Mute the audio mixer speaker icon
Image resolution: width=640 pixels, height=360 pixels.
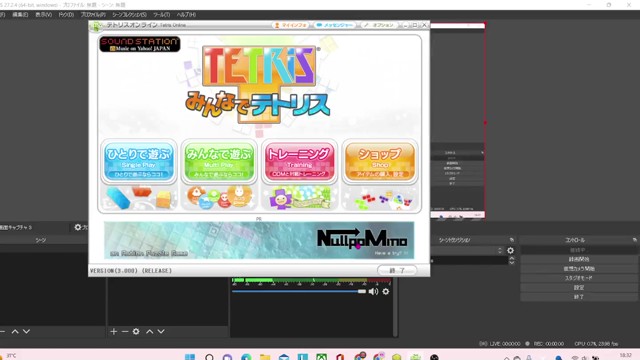pos(373,291)
